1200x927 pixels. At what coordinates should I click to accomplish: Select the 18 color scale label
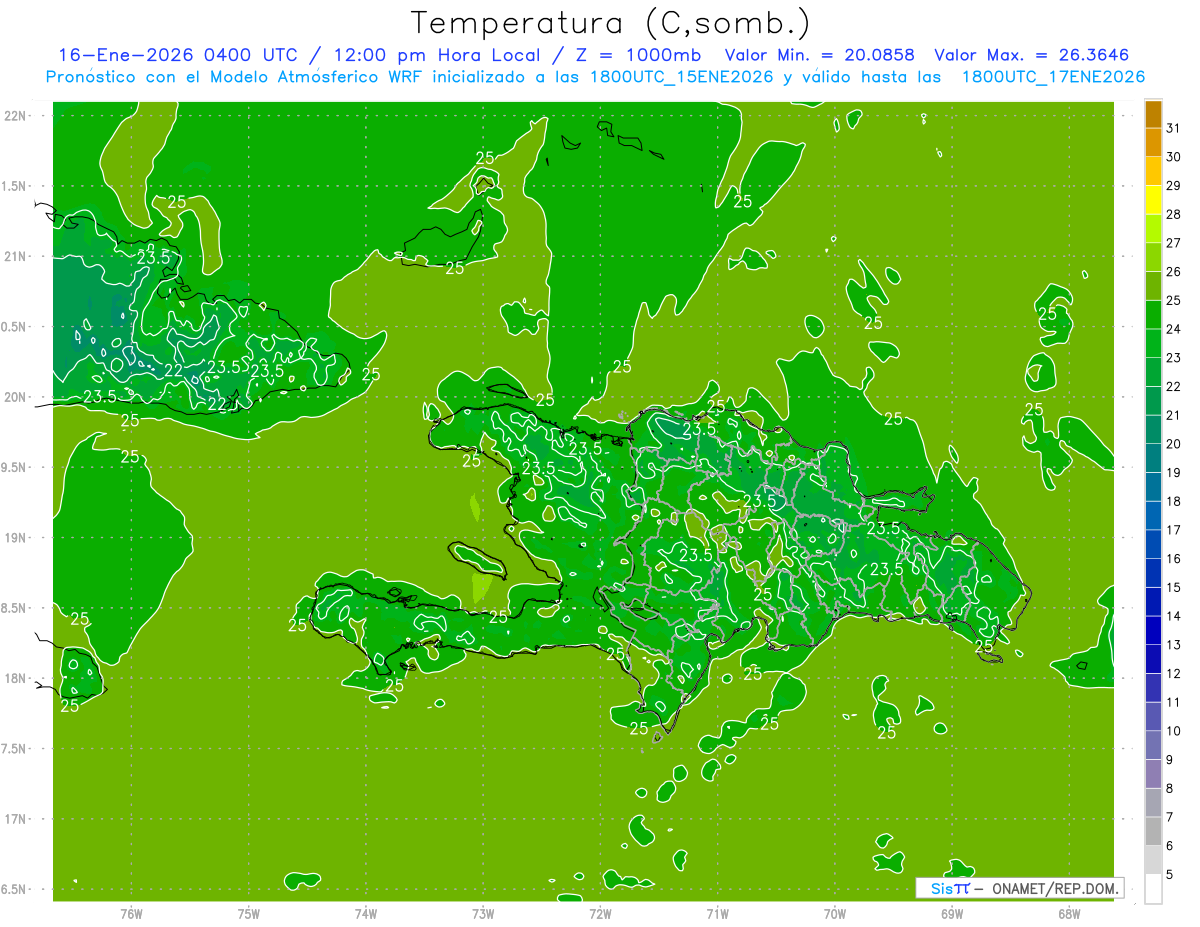[x=1173, y=501]
